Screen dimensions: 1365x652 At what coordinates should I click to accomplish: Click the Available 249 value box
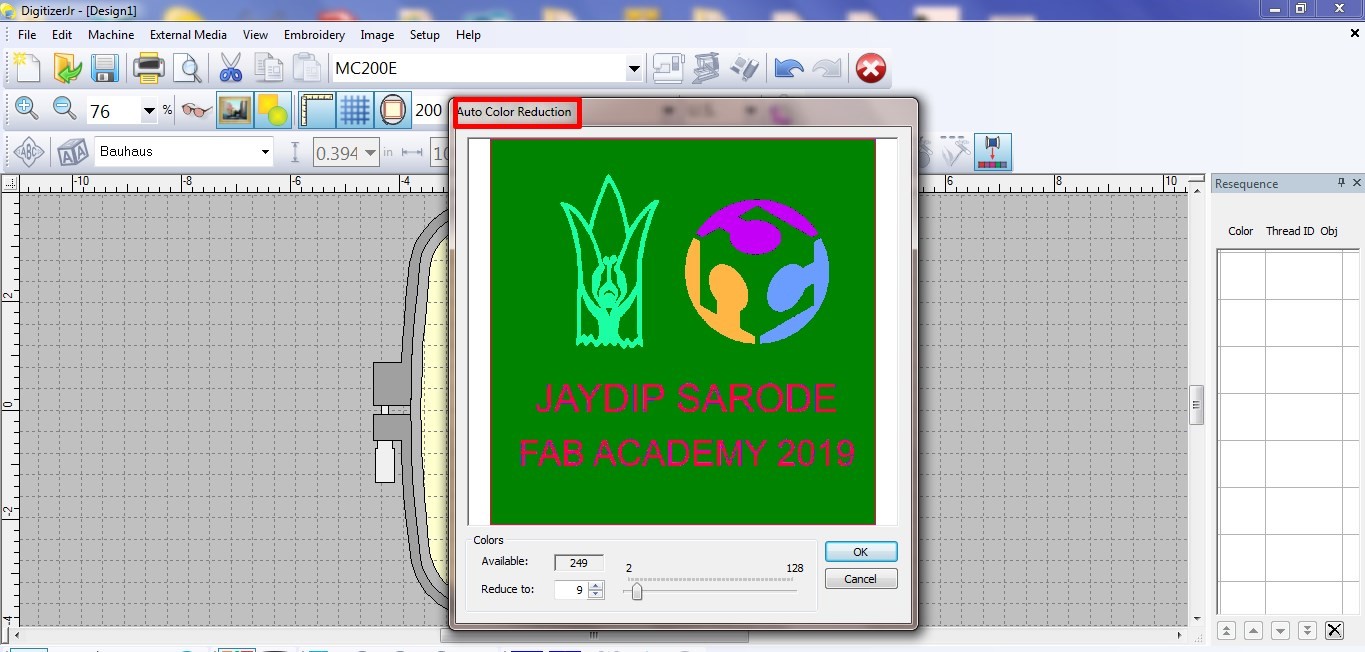(x=579, y=563)
